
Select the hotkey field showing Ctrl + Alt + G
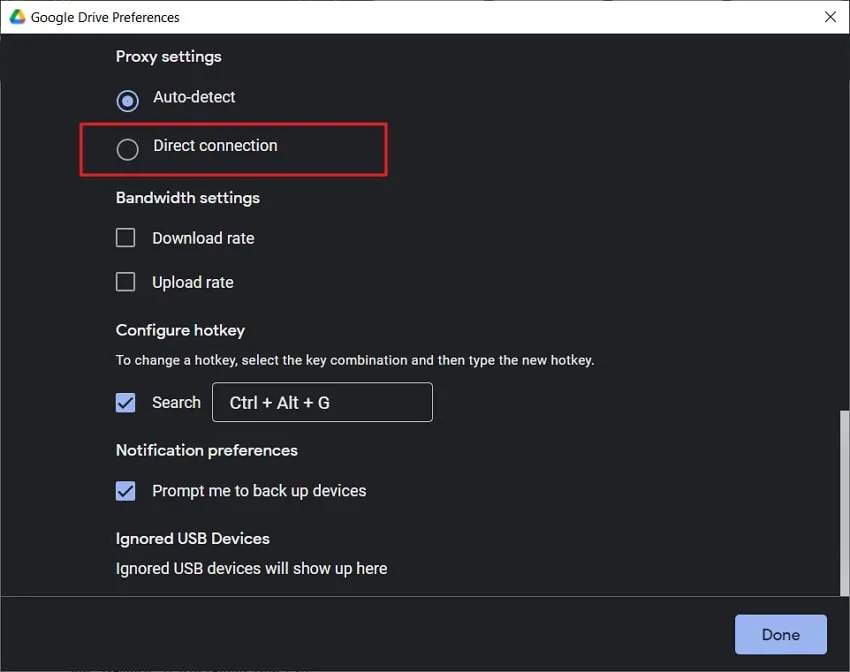321,402
